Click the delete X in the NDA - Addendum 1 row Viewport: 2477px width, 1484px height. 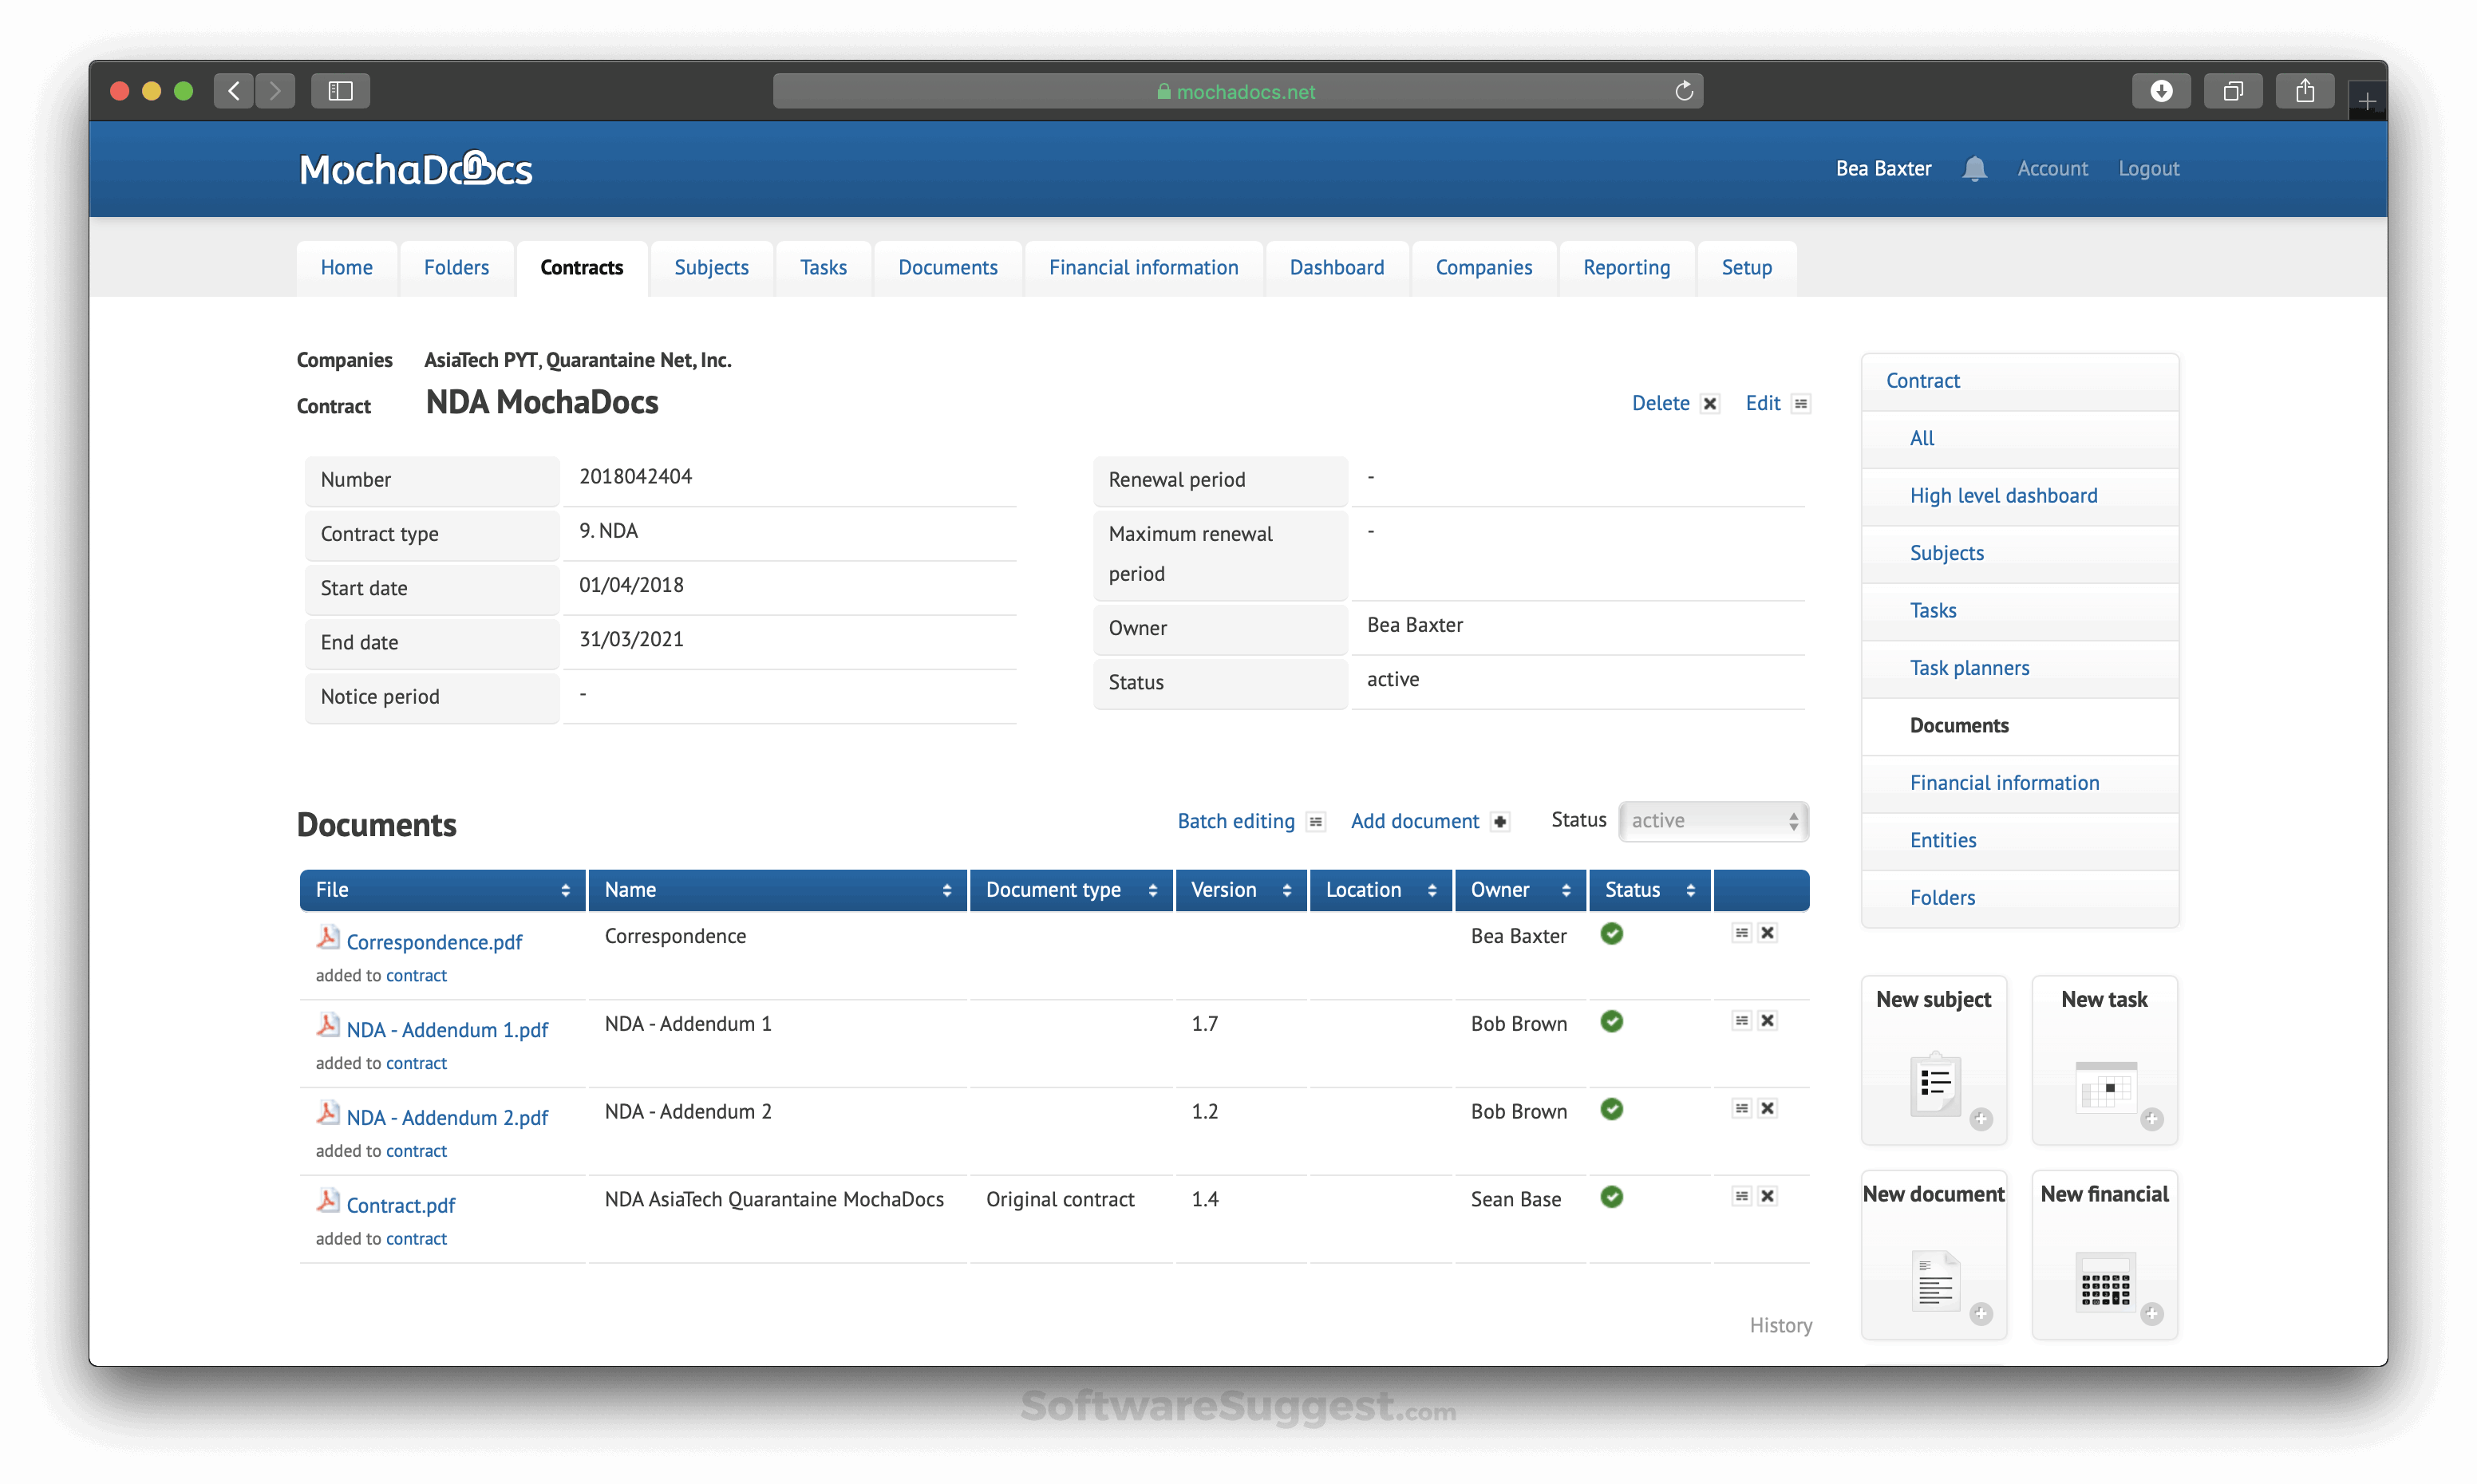pos(1768,1021)
